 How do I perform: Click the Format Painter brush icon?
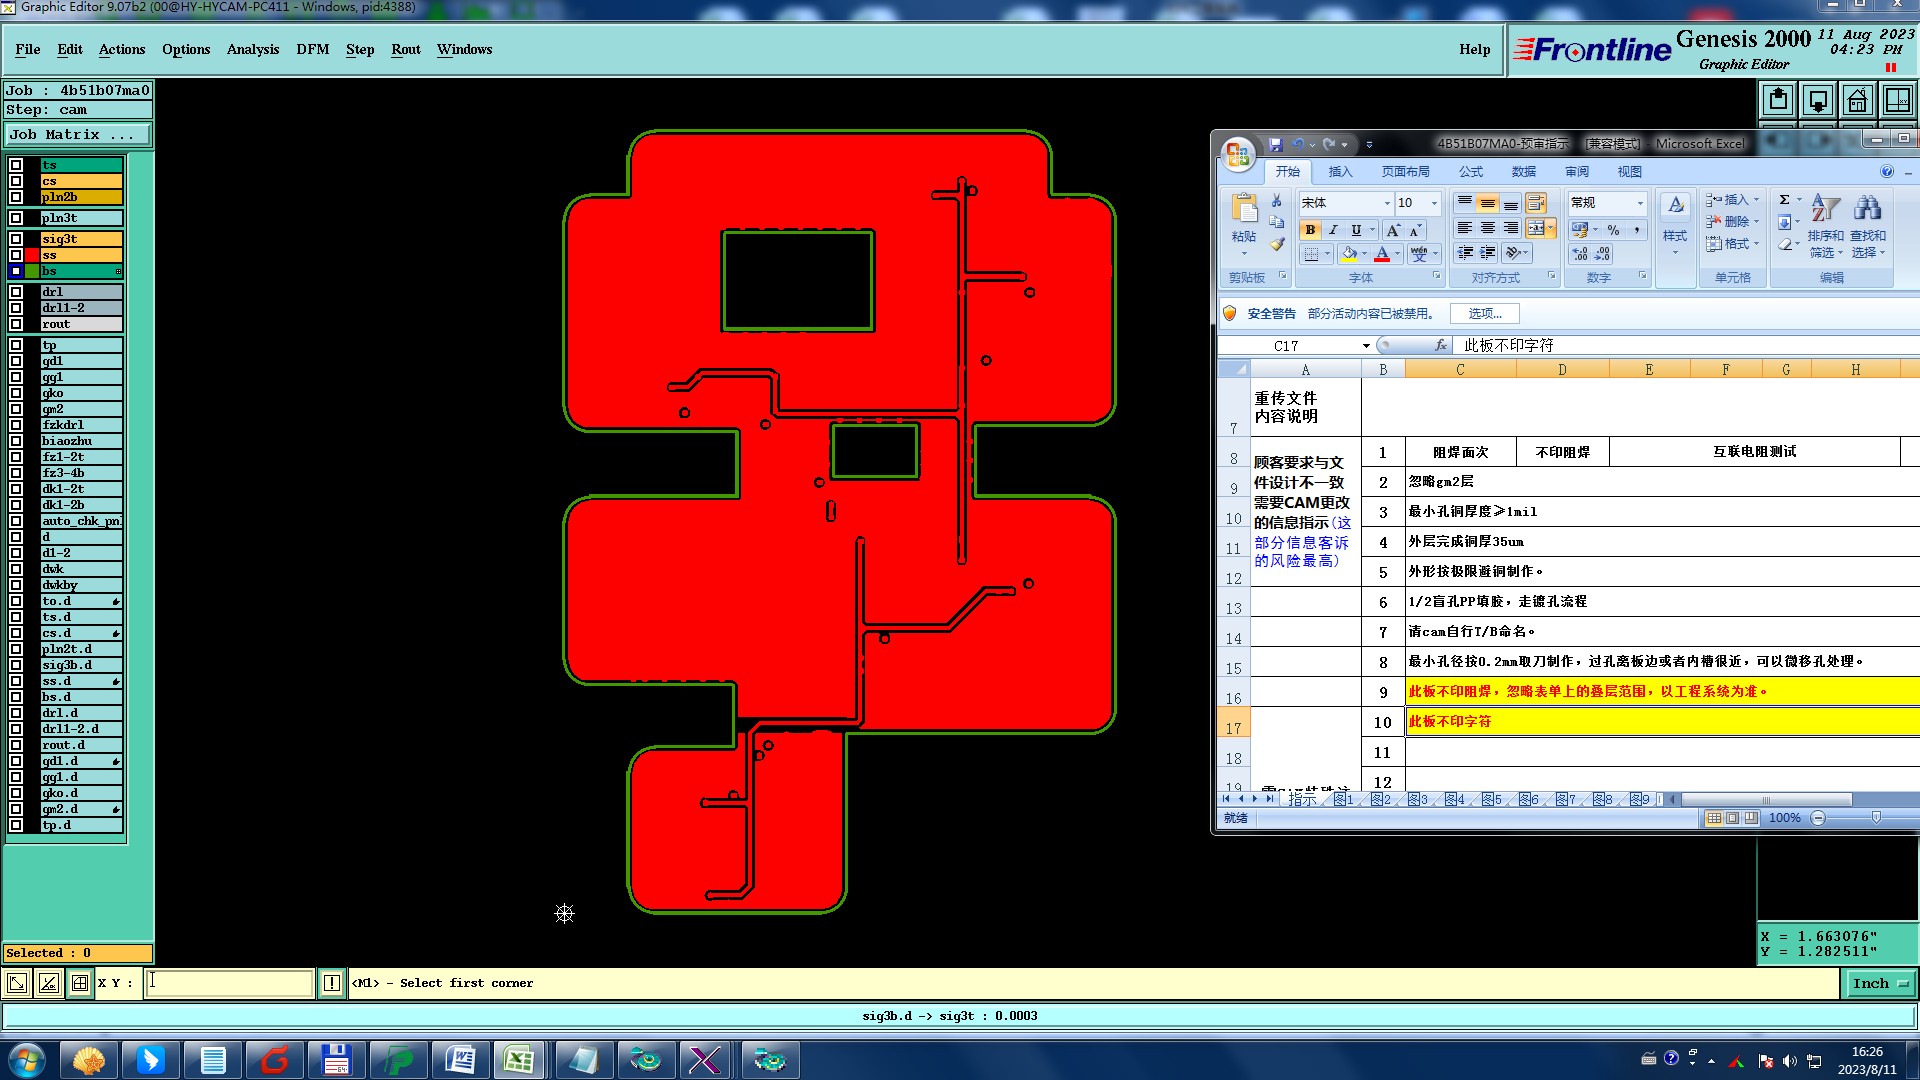pos(1277,245)
